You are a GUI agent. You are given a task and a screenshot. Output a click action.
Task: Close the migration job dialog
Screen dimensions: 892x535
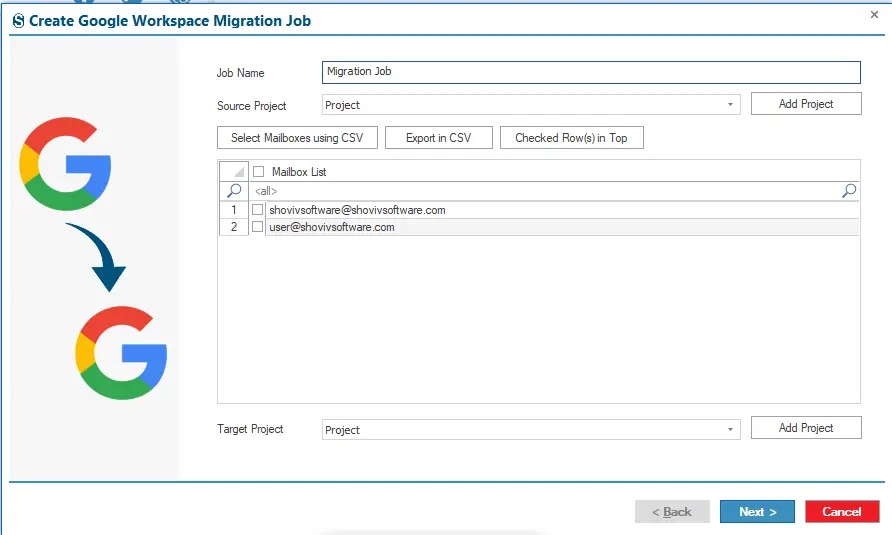click(x=874, y=15)
